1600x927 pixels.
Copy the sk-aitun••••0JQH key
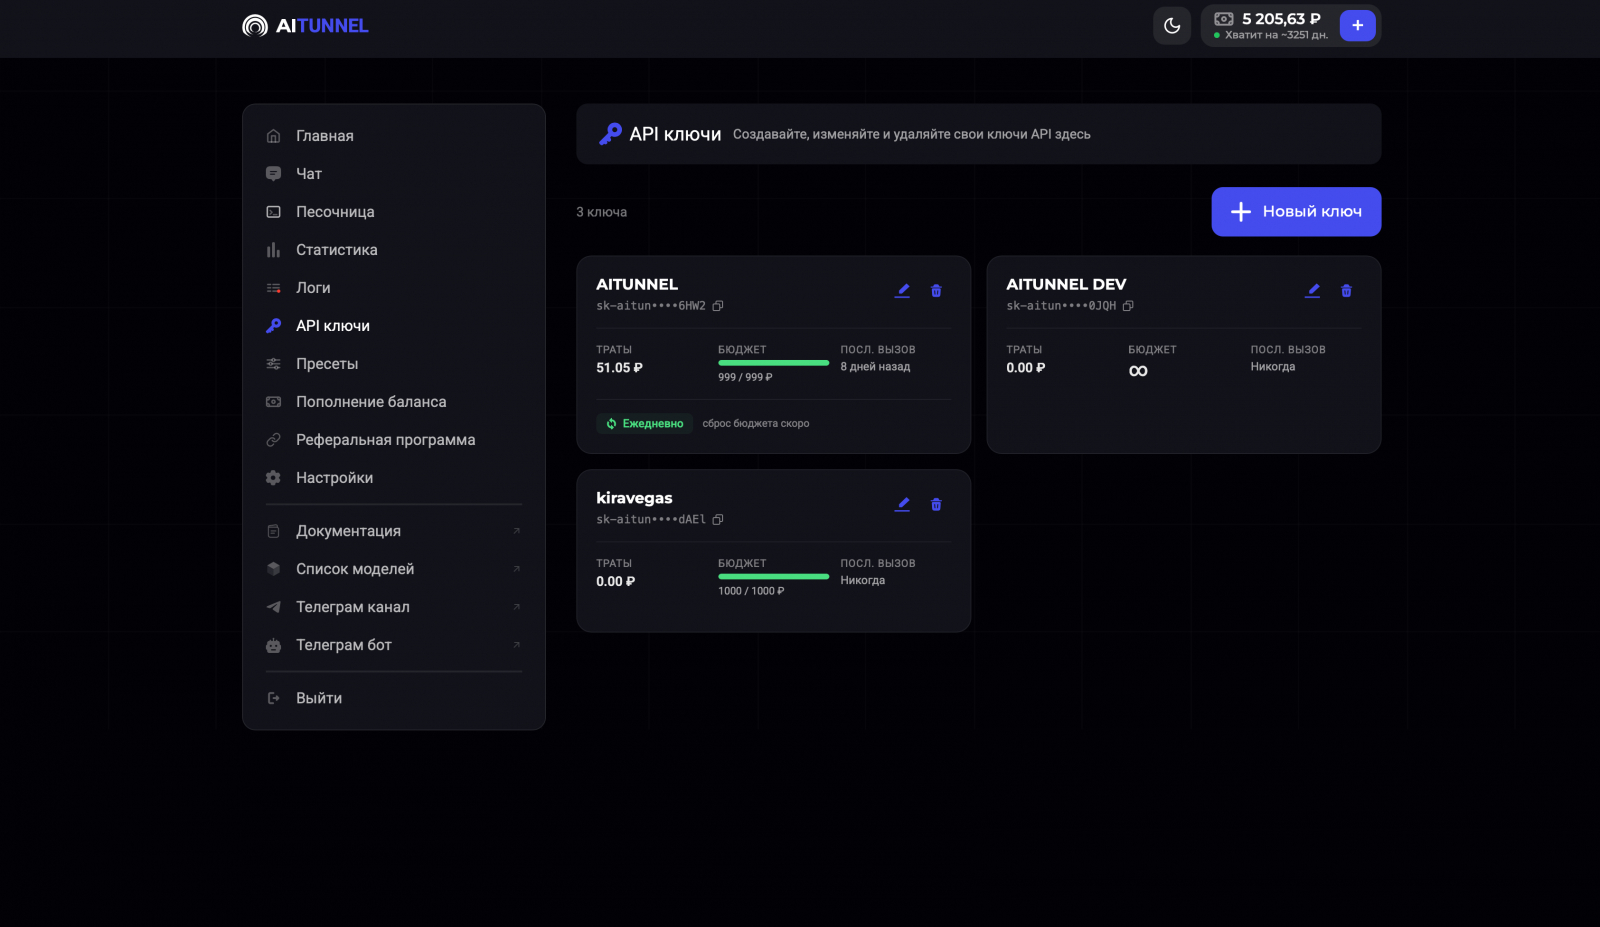(x=1128, y=306)
